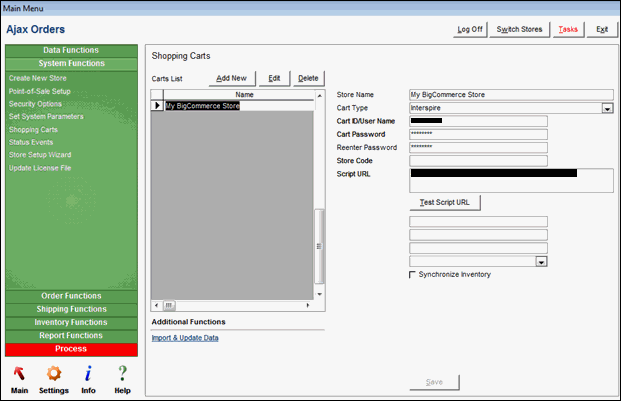Image resolution: width=621 pixels, height=401 pixels.
Task: Click the carts list vertical scrollbar thumb
Action: pos(319,246)
